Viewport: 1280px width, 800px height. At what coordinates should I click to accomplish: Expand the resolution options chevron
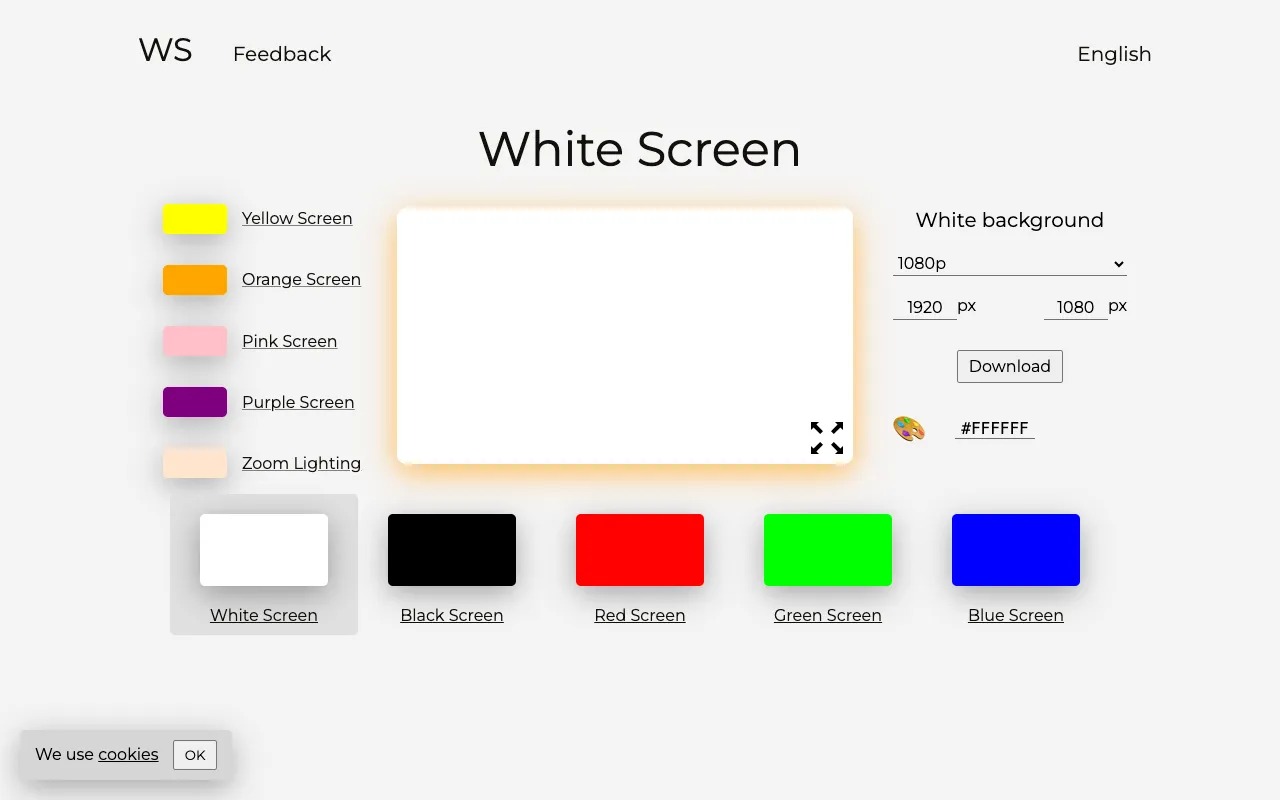1118,264
